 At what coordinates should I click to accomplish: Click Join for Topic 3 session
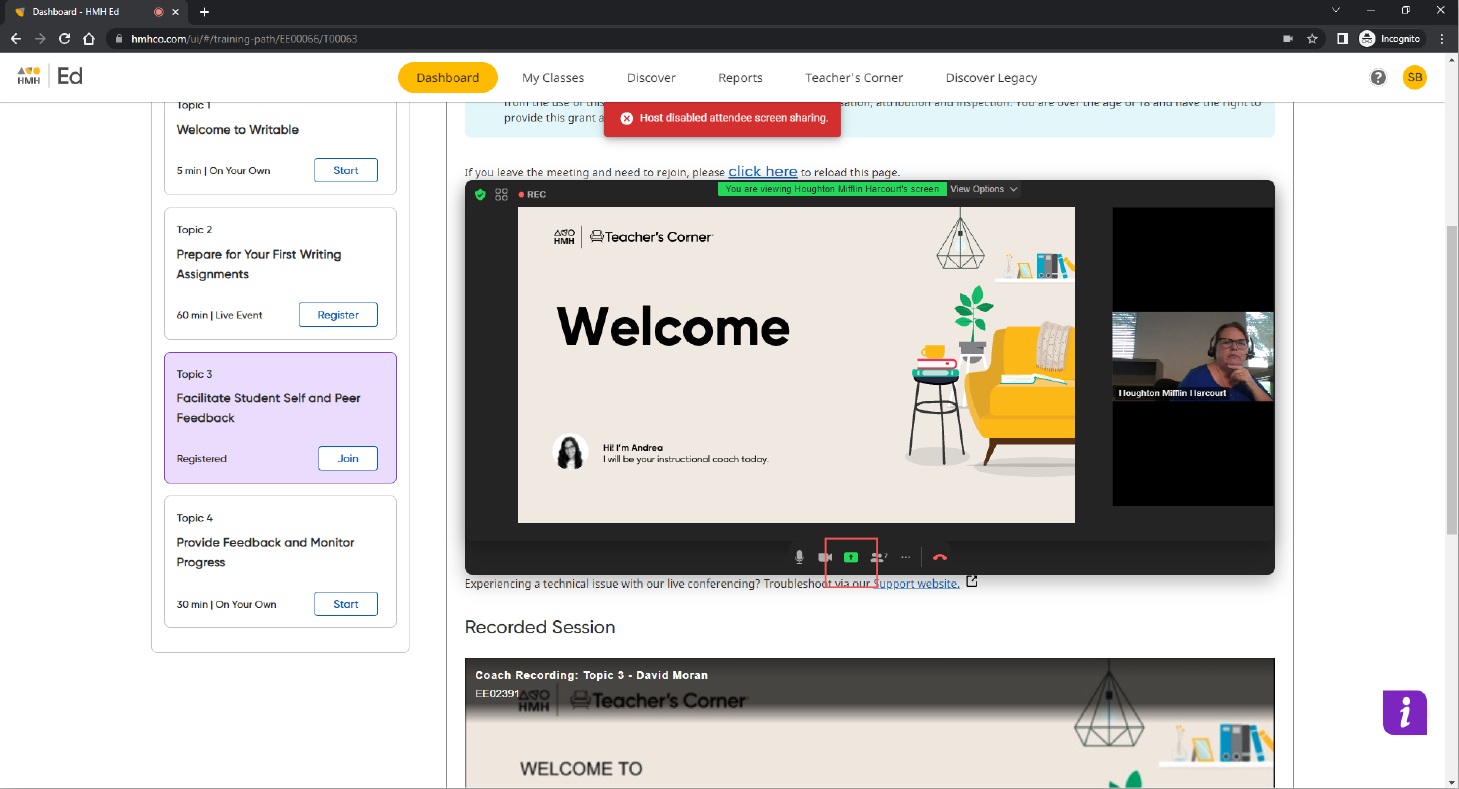[347, 458]
